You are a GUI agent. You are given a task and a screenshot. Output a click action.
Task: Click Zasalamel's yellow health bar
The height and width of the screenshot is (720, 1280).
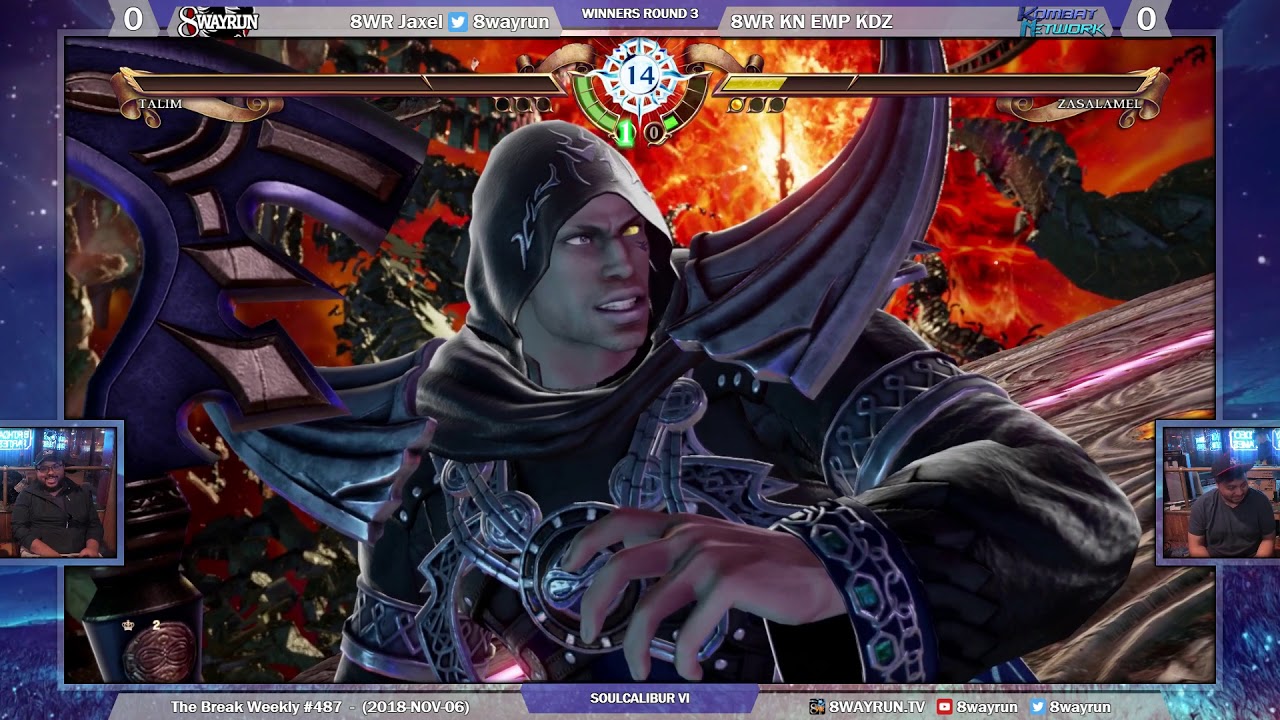pyautogui.click(x=754, y=83)
